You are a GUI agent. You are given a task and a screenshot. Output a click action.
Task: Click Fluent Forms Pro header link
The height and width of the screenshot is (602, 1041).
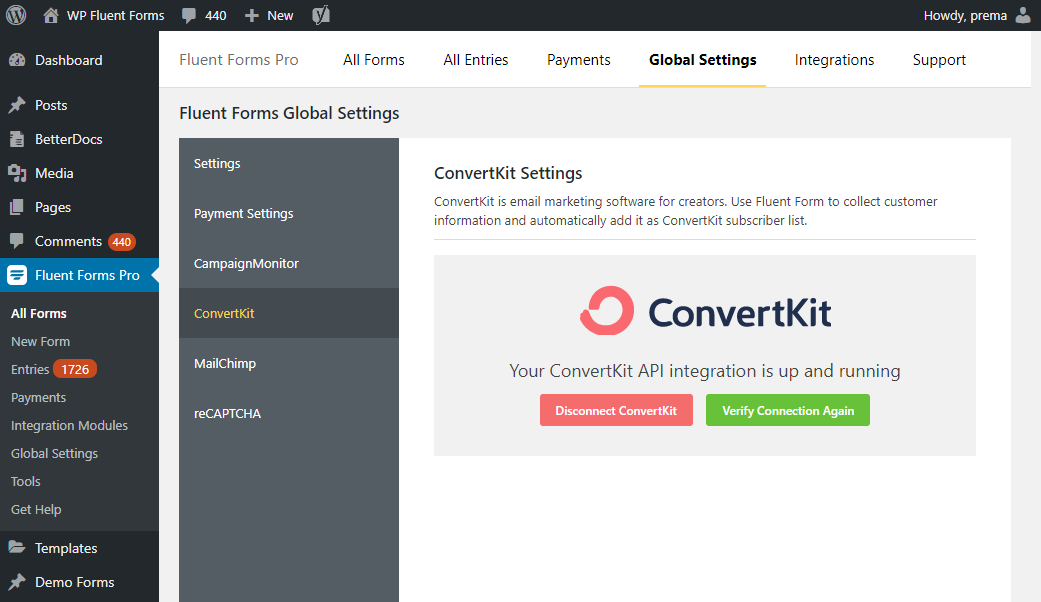pos(239,60)
